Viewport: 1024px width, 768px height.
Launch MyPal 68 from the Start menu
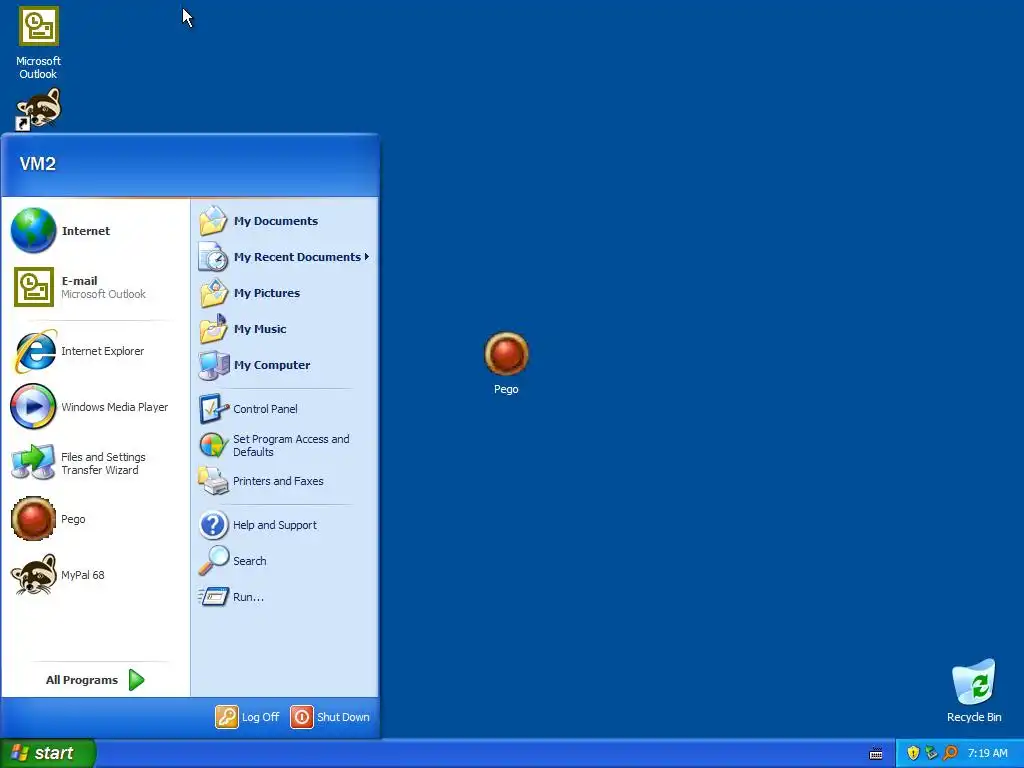[96, 575]
